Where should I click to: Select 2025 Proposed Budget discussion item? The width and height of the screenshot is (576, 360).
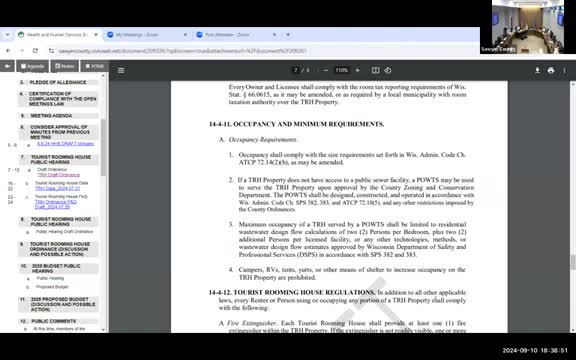tap(58, 304)
